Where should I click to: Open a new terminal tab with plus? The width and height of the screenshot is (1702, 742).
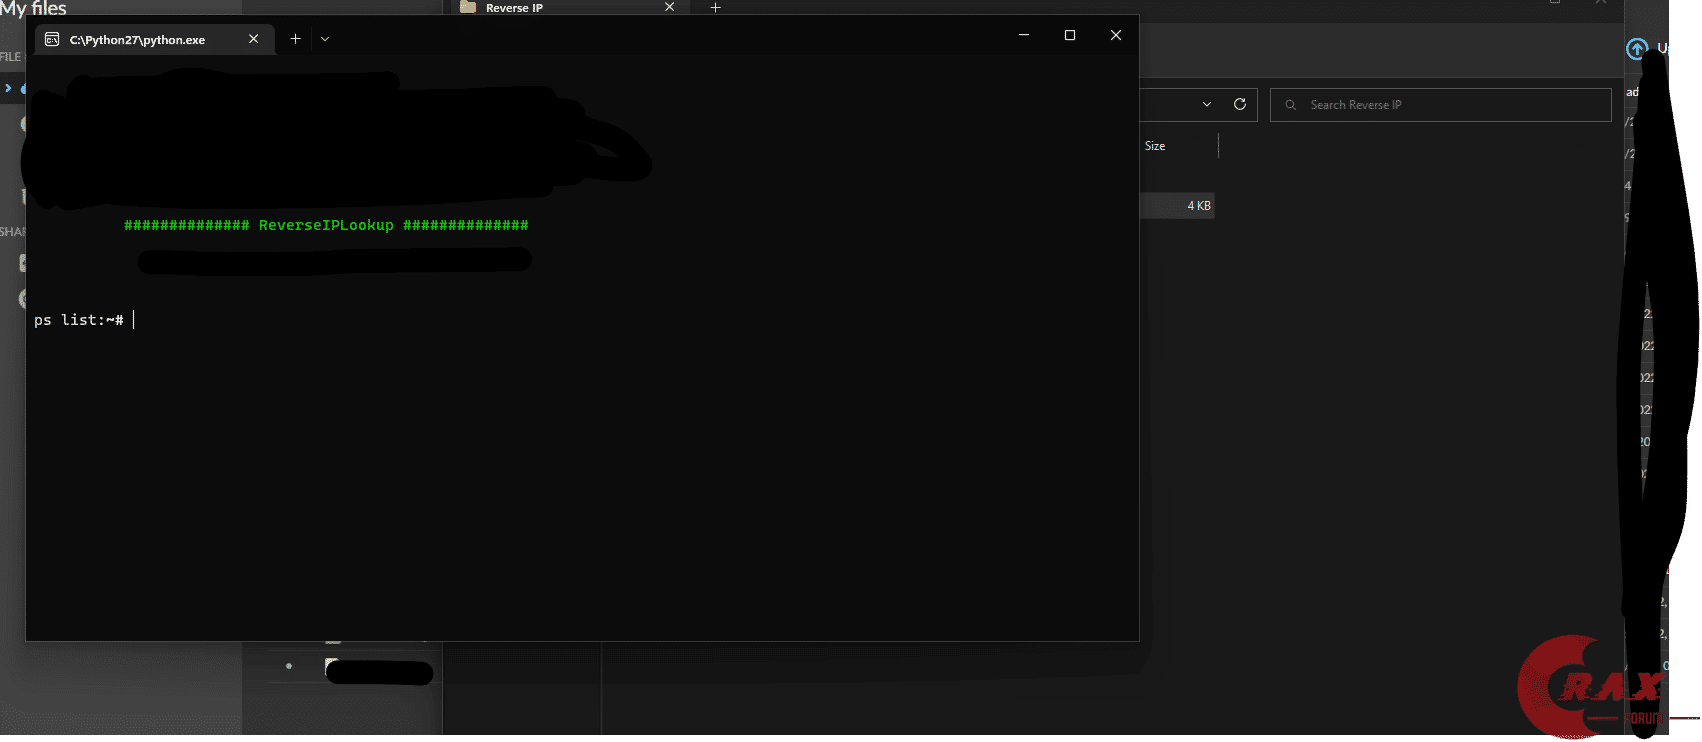point(295,39)
